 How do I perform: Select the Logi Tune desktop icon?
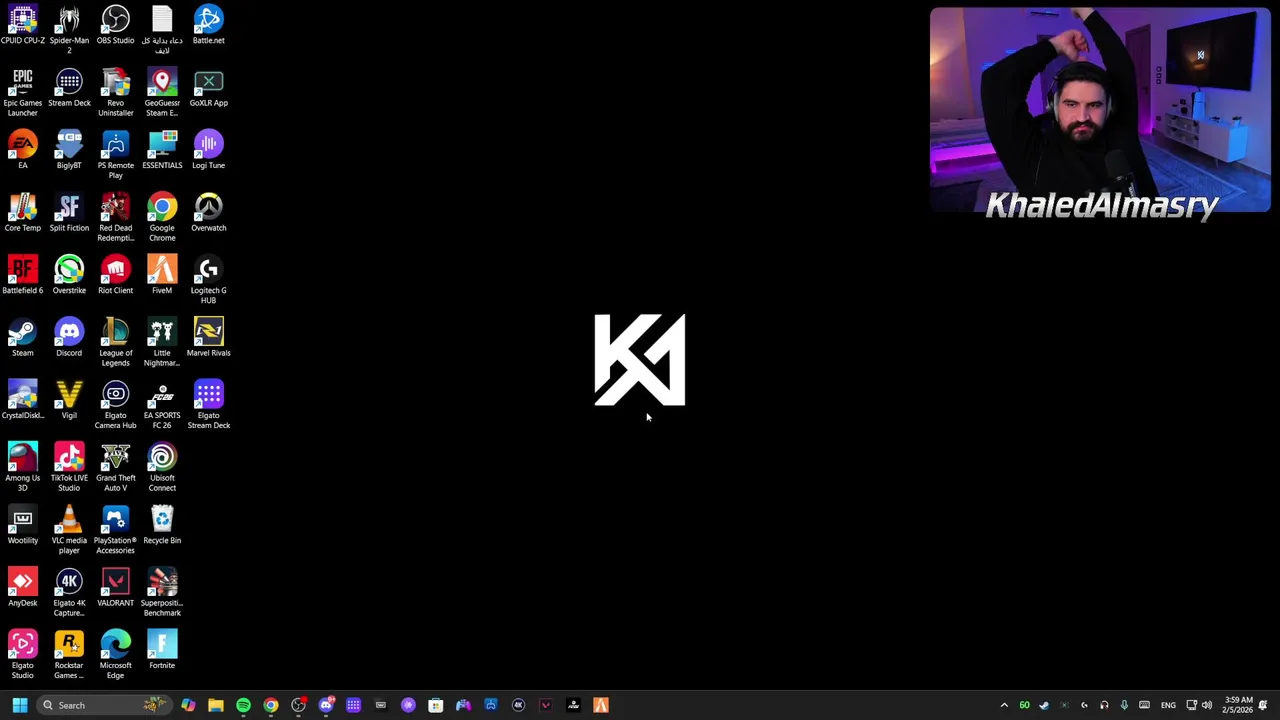(208, 151)
